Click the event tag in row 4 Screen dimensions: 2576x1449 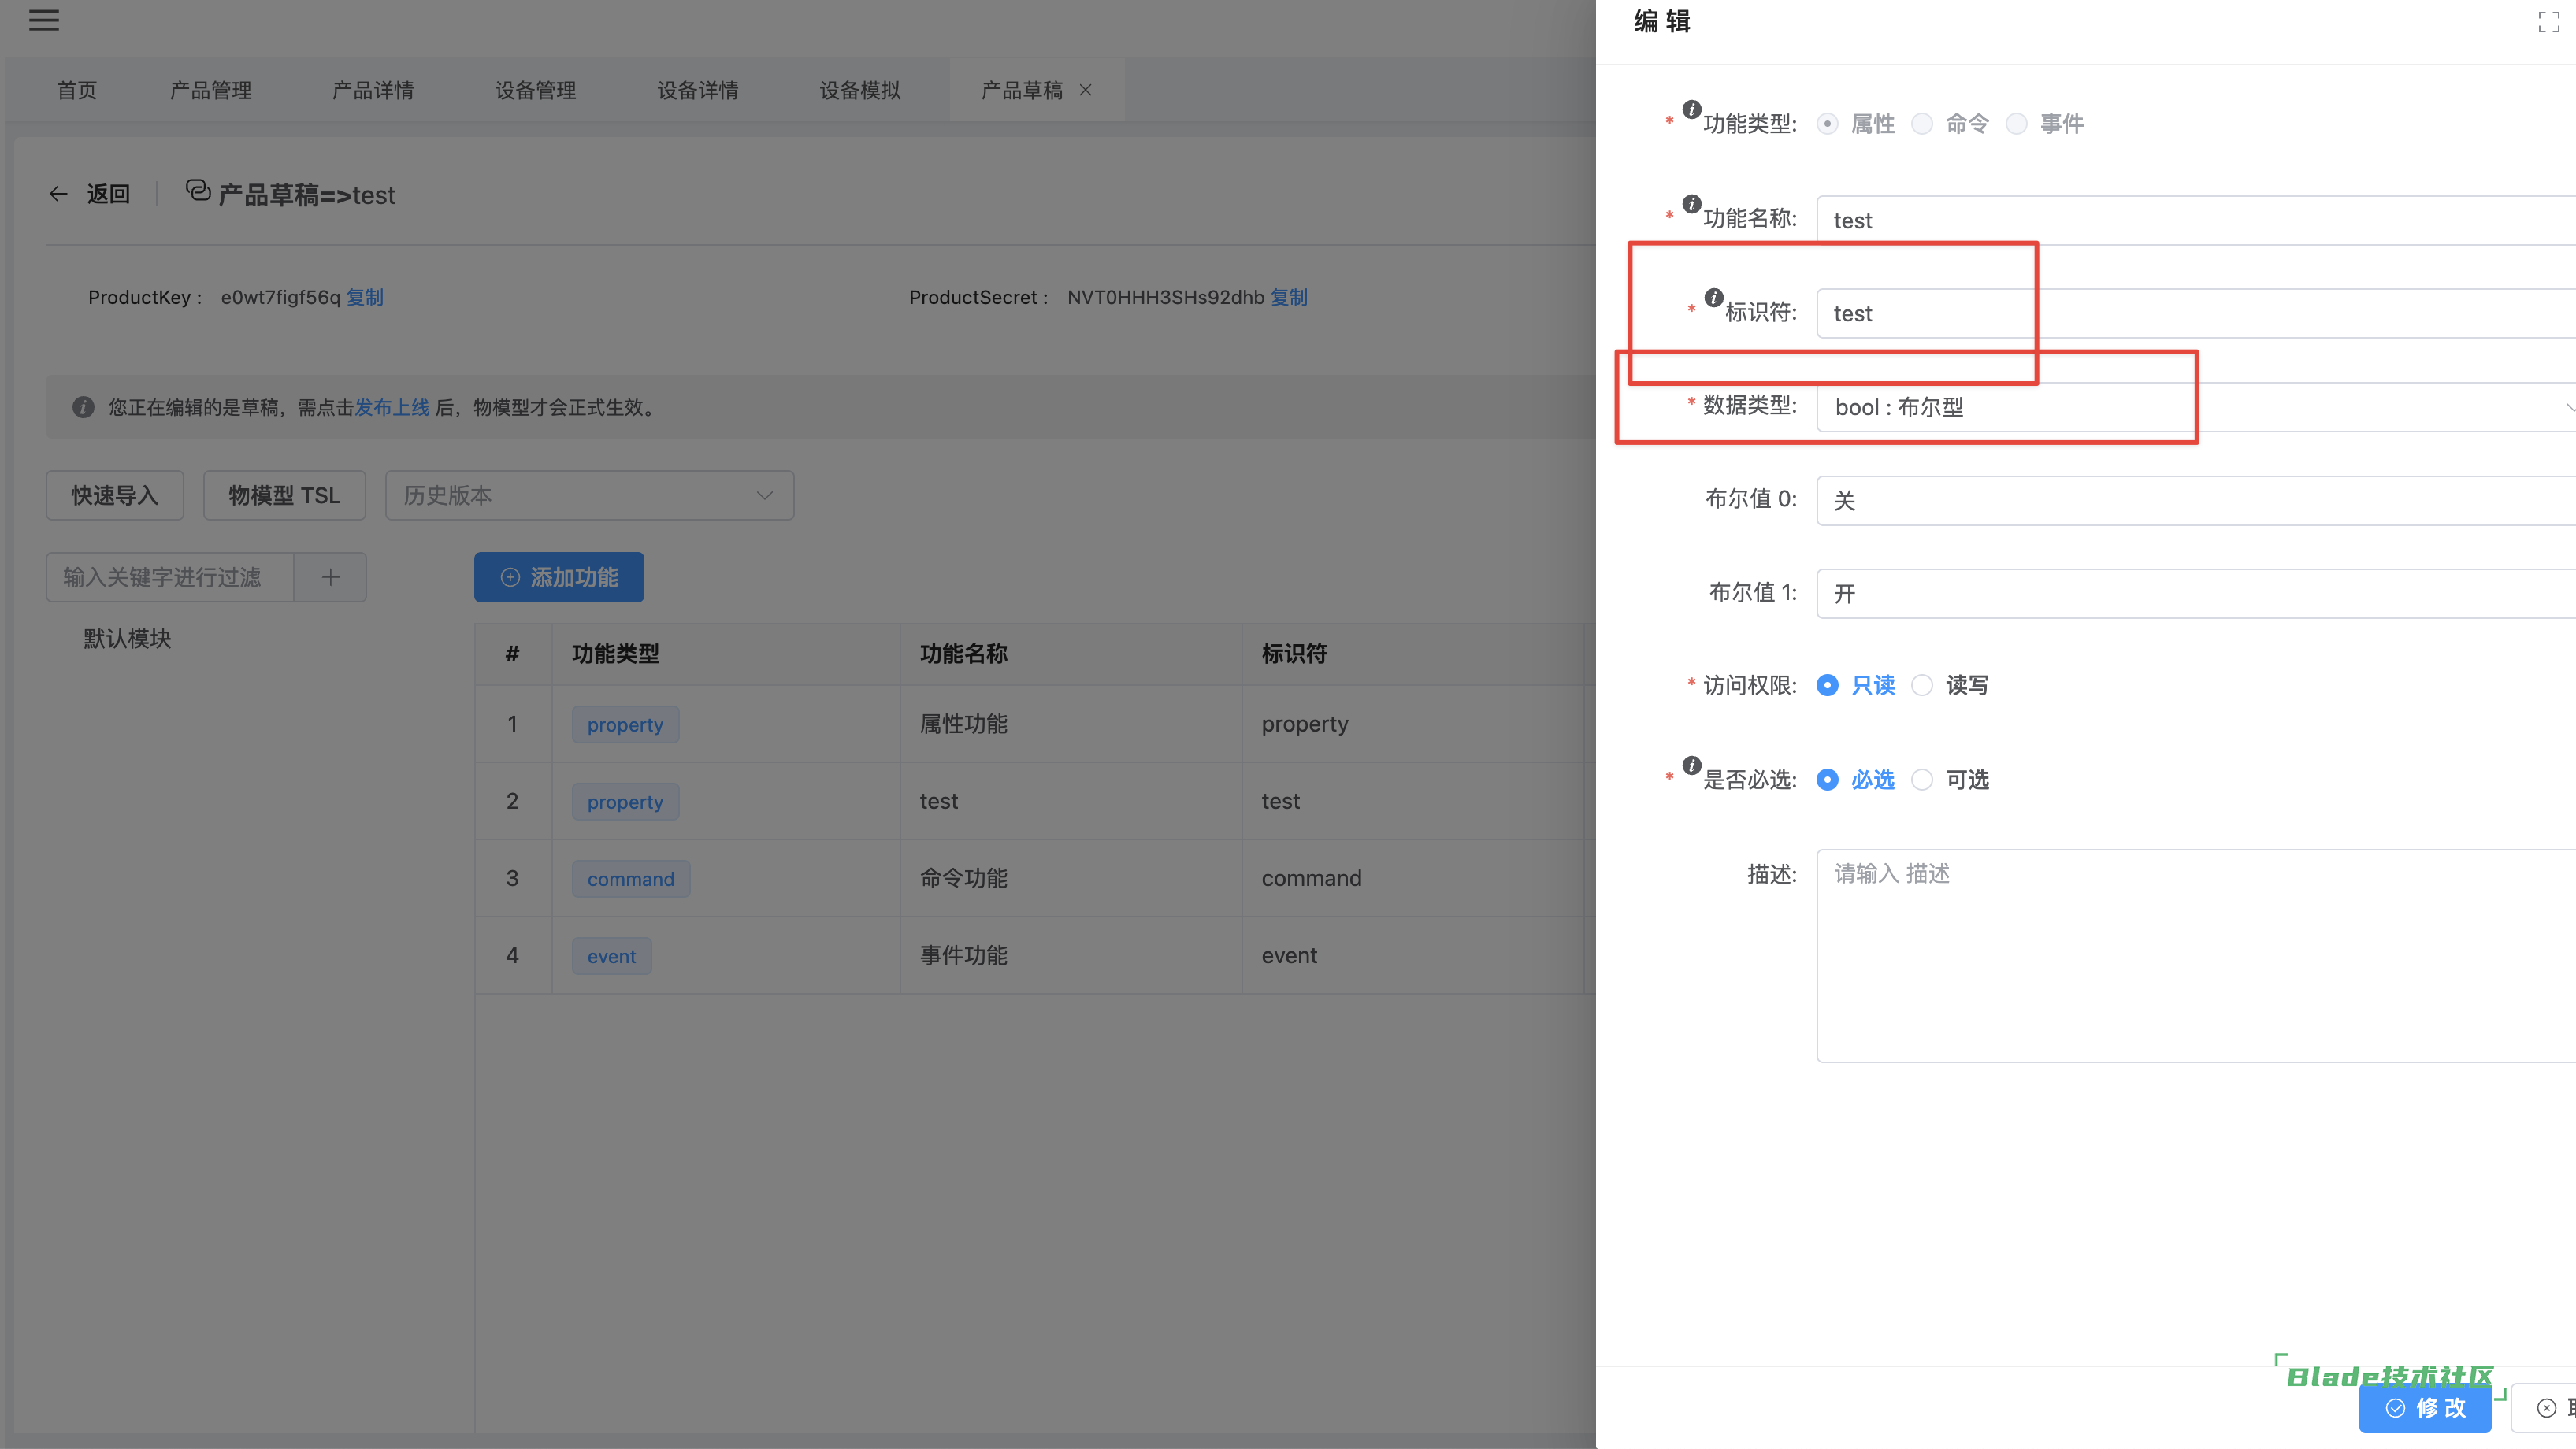[612, 955]
